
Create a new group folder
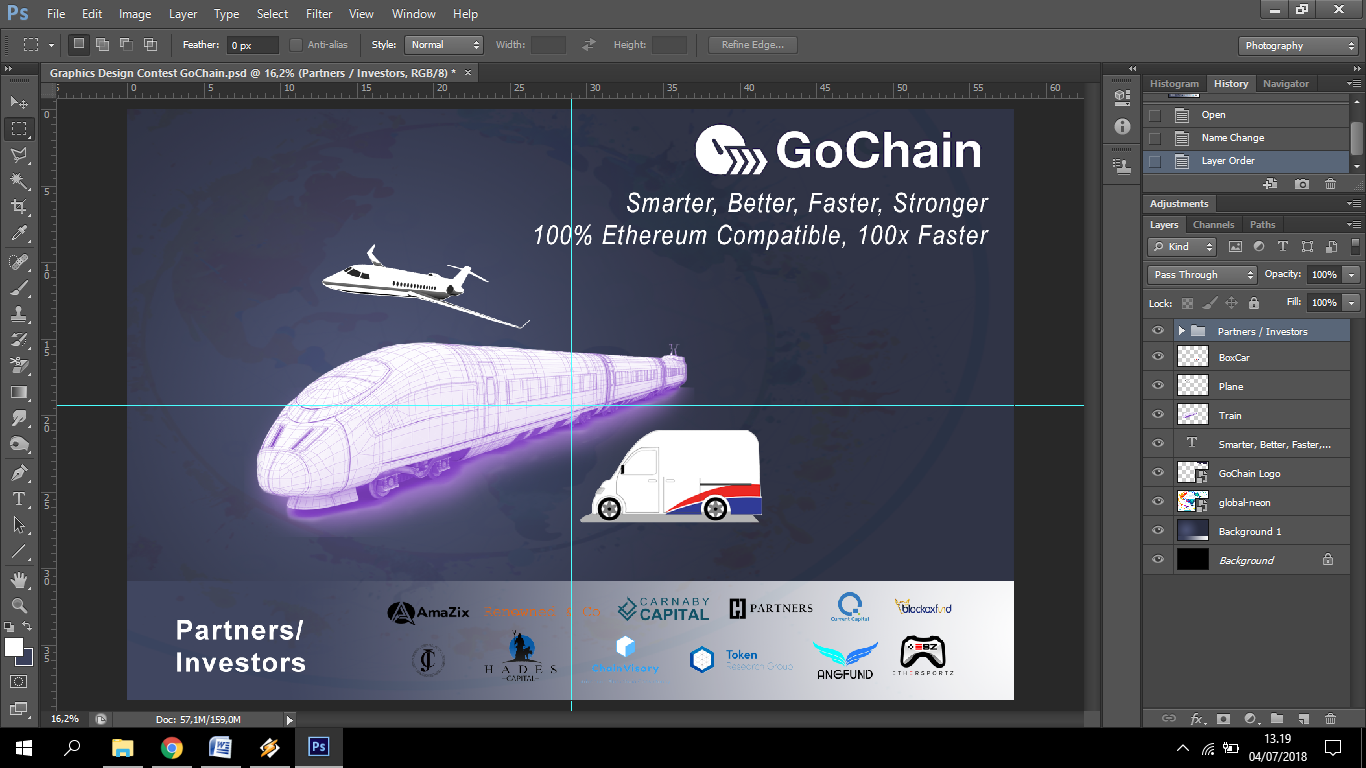tap(1277, 719)
